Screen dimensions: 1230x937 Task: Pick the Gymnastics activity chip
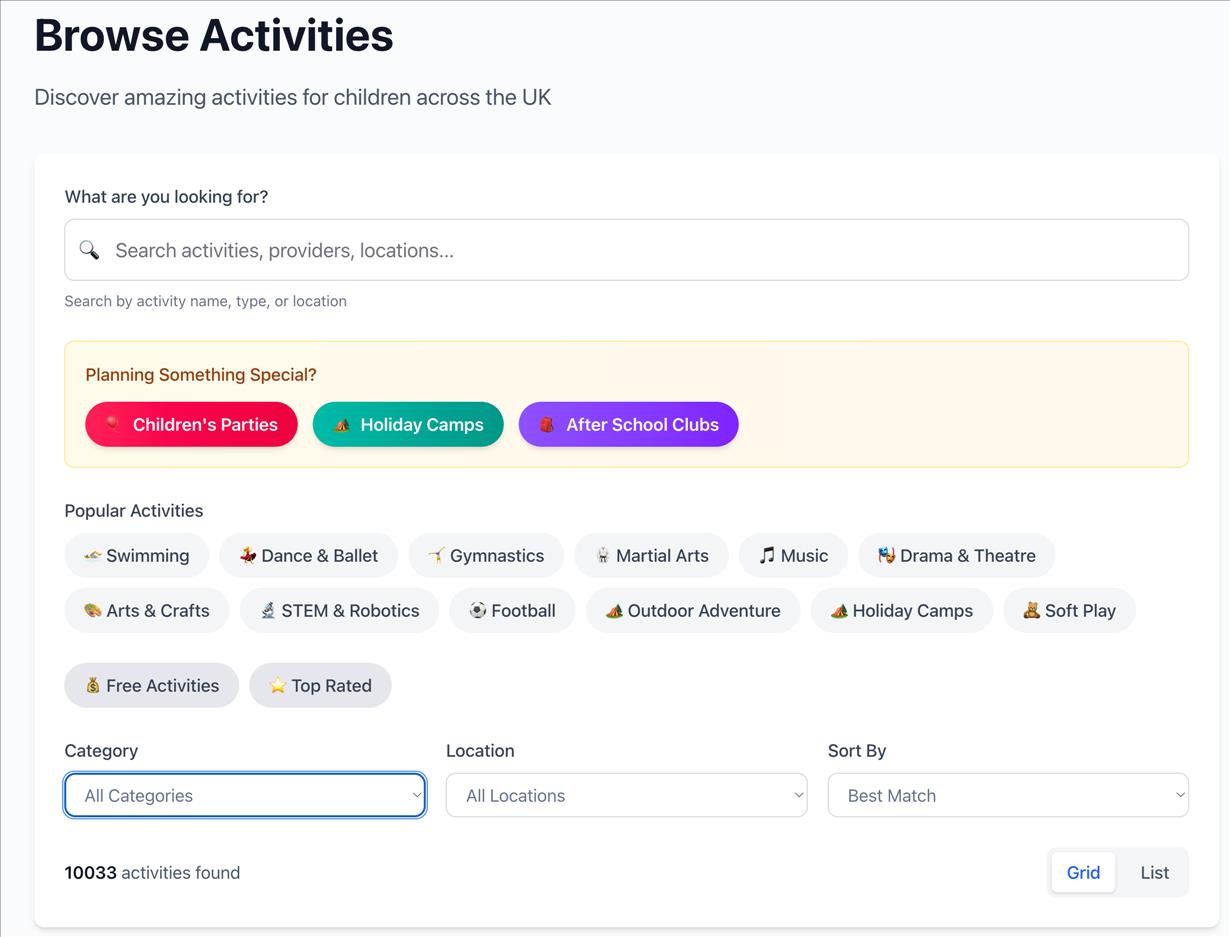click(486, 555)
